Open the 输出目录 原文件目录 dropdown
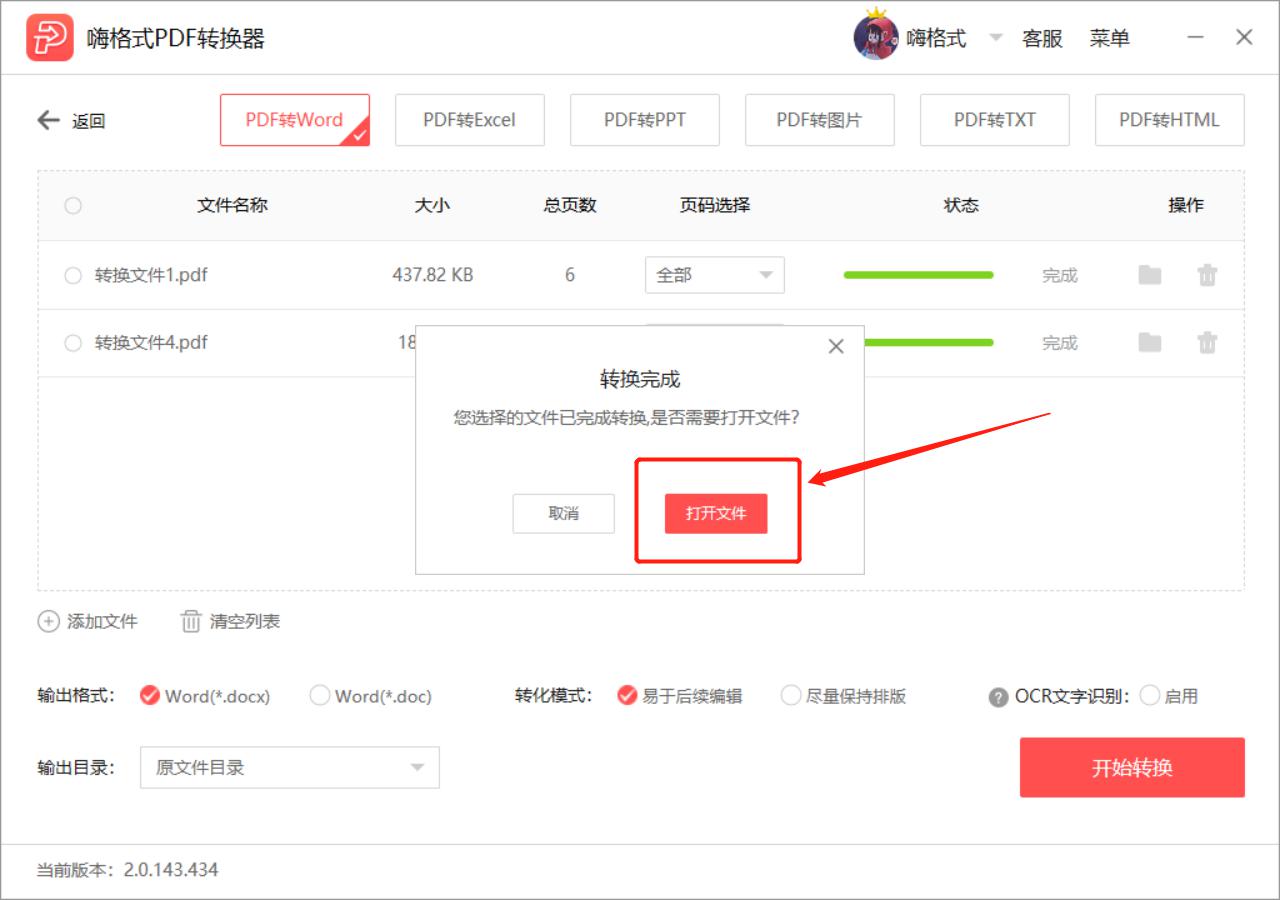Screen dimensions: 1280x900 point(290,767)
